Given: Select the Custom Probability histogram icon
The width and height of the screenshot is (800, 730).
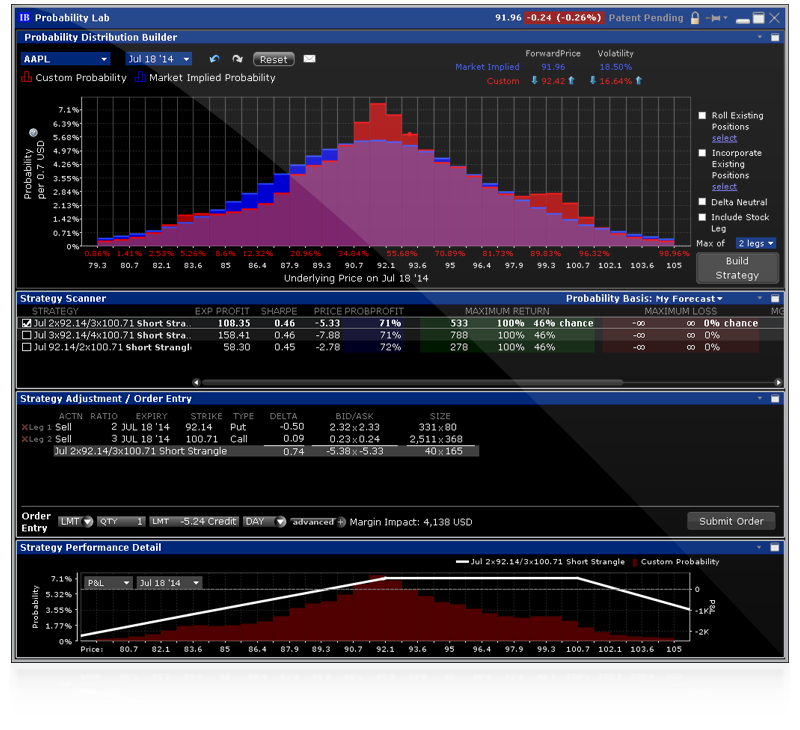Looking at the screenshot, I should 28,77.
